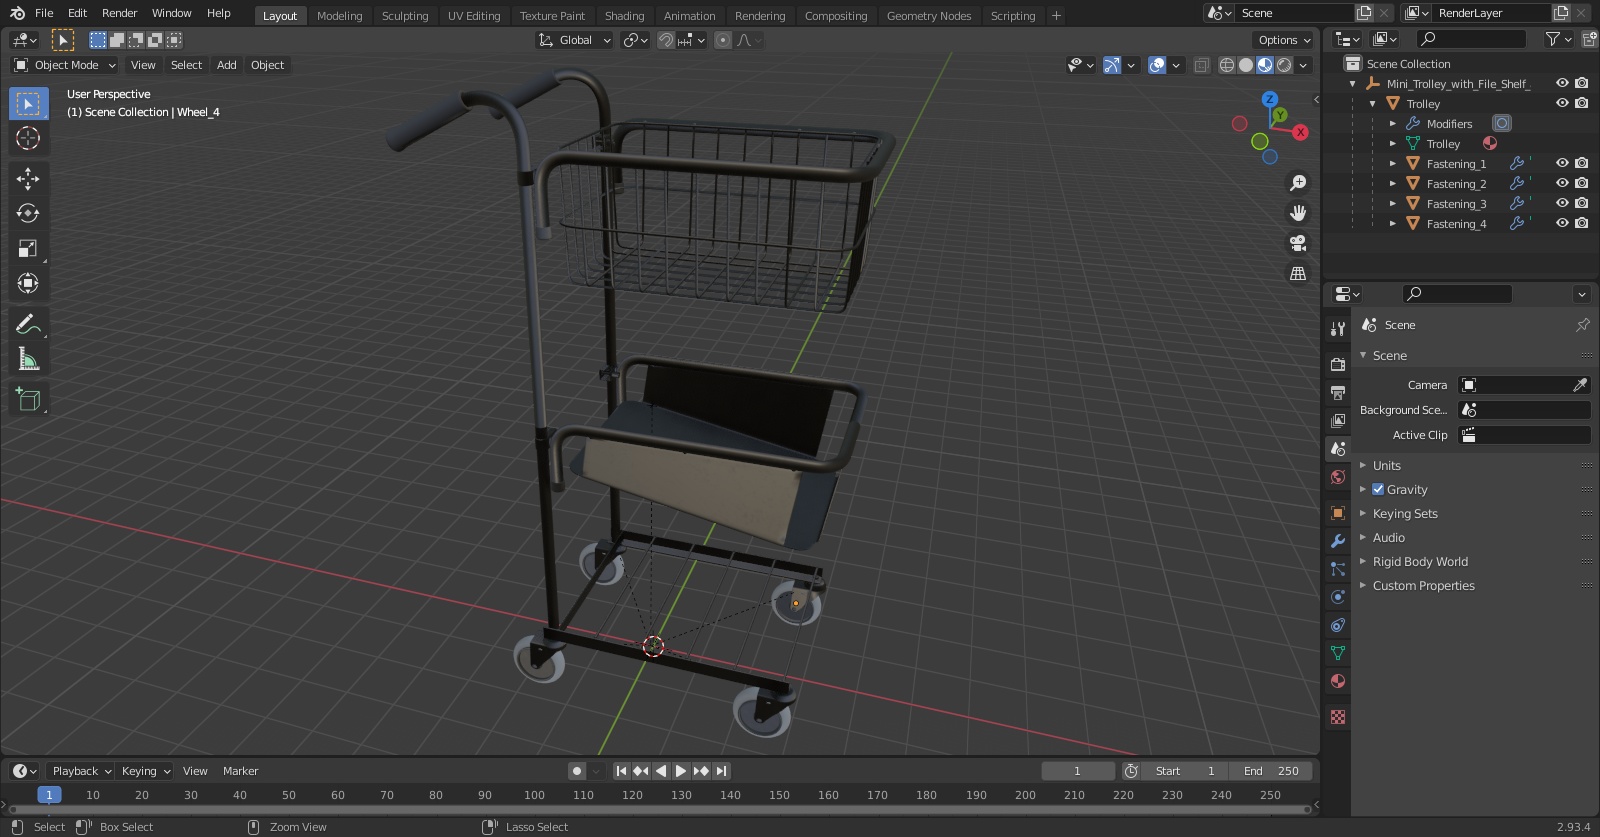Toggle X-ray display mode
The height and width of the screenshot is (837, 1600).
coord(1201,65)
